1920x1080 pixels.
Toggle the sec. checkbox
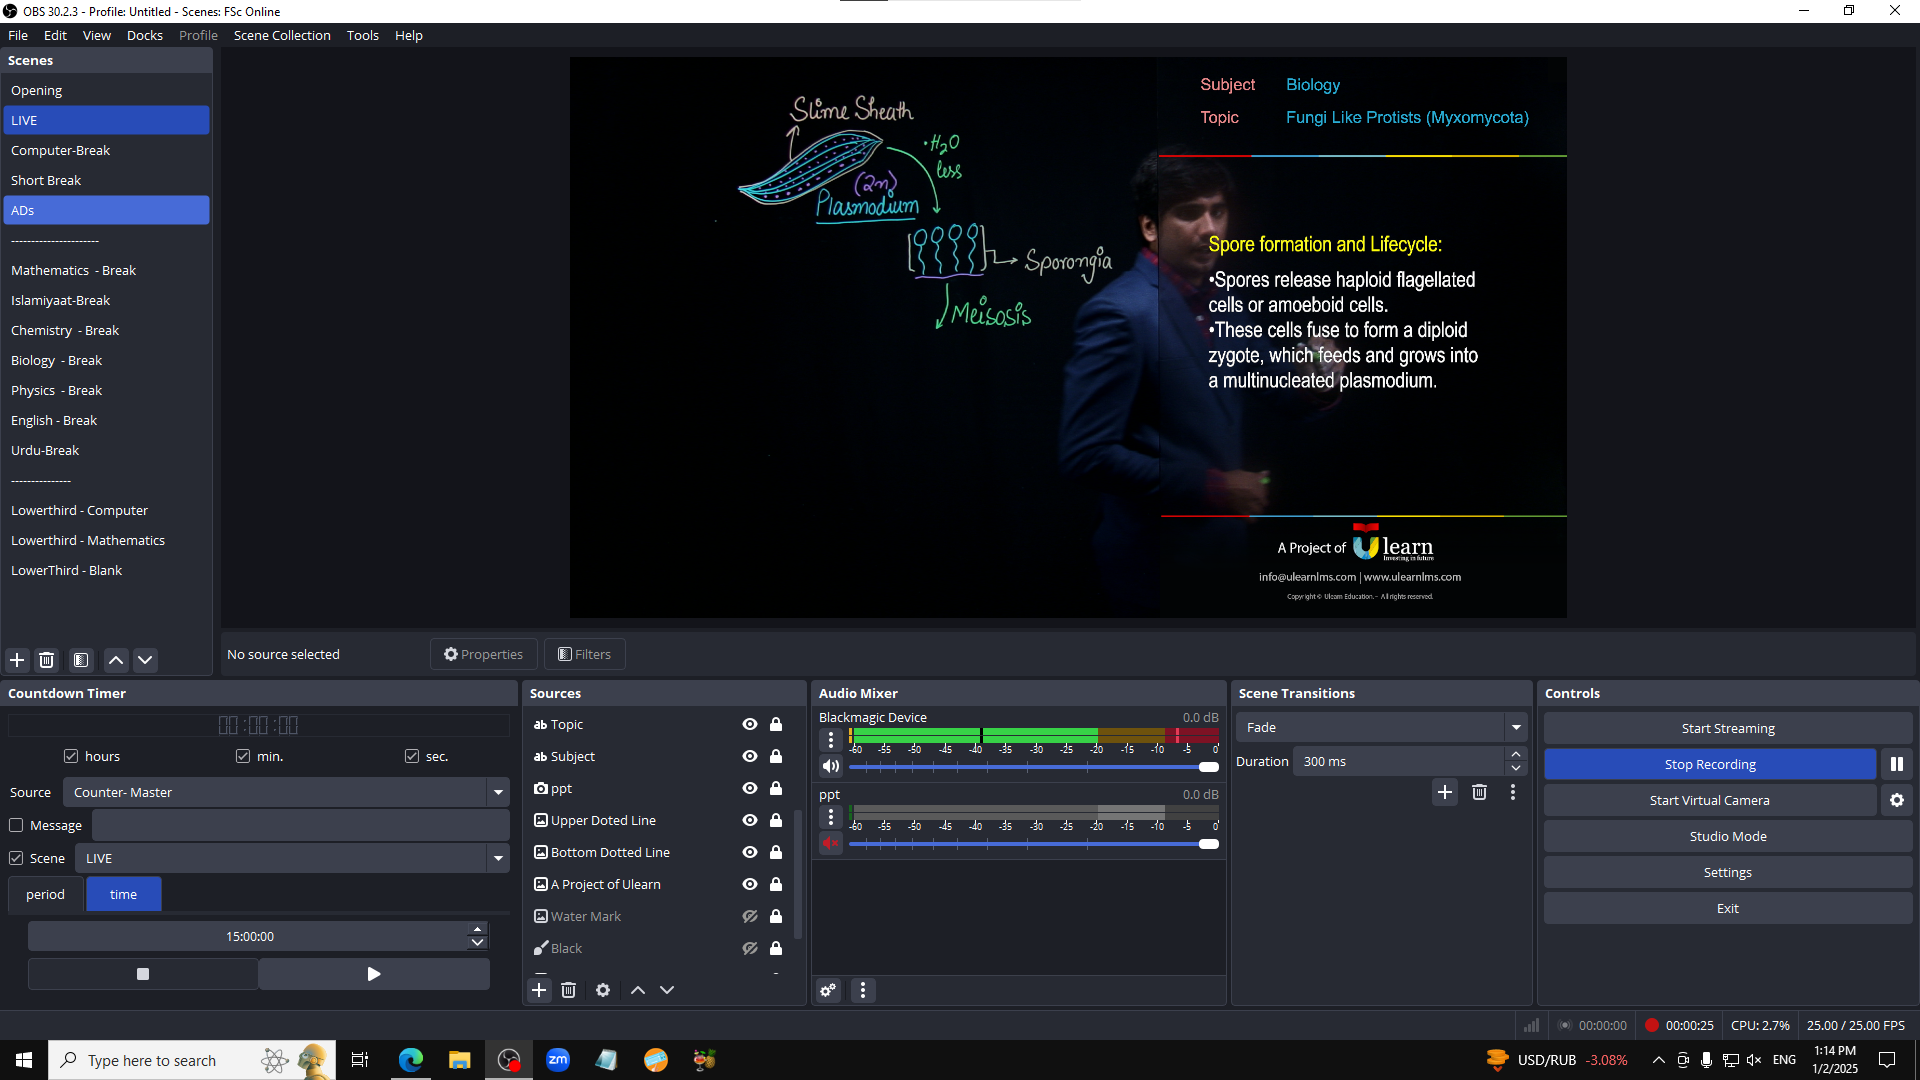[412, 756]
